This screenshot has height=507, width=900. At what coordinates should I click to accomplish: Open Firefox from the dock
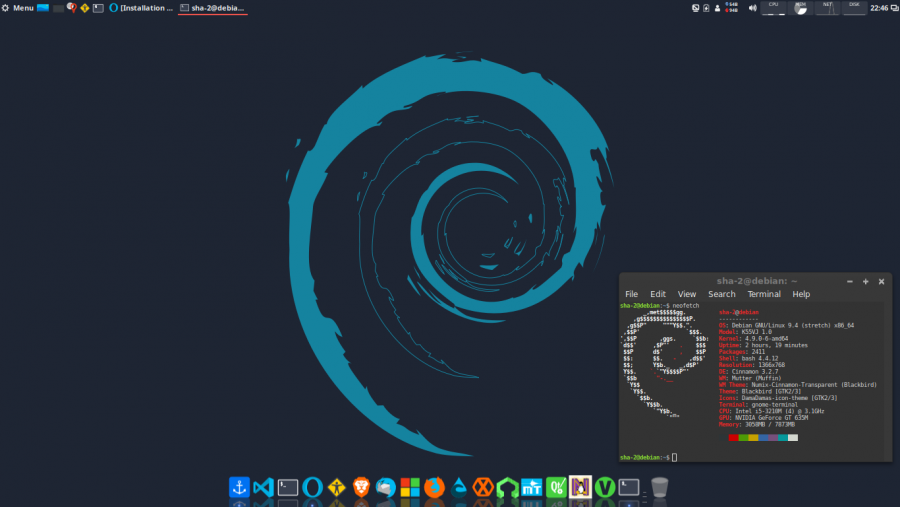434,487
